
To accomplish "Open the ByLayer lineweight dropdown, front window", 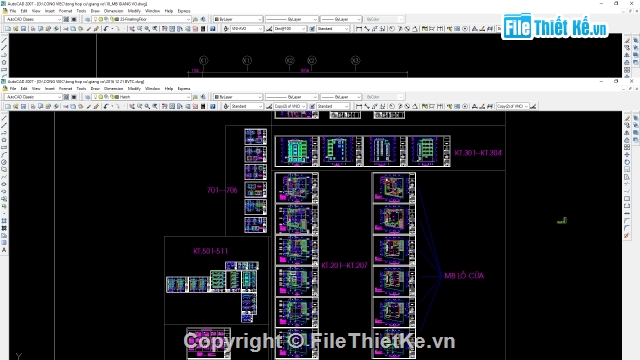I will 340,97.
